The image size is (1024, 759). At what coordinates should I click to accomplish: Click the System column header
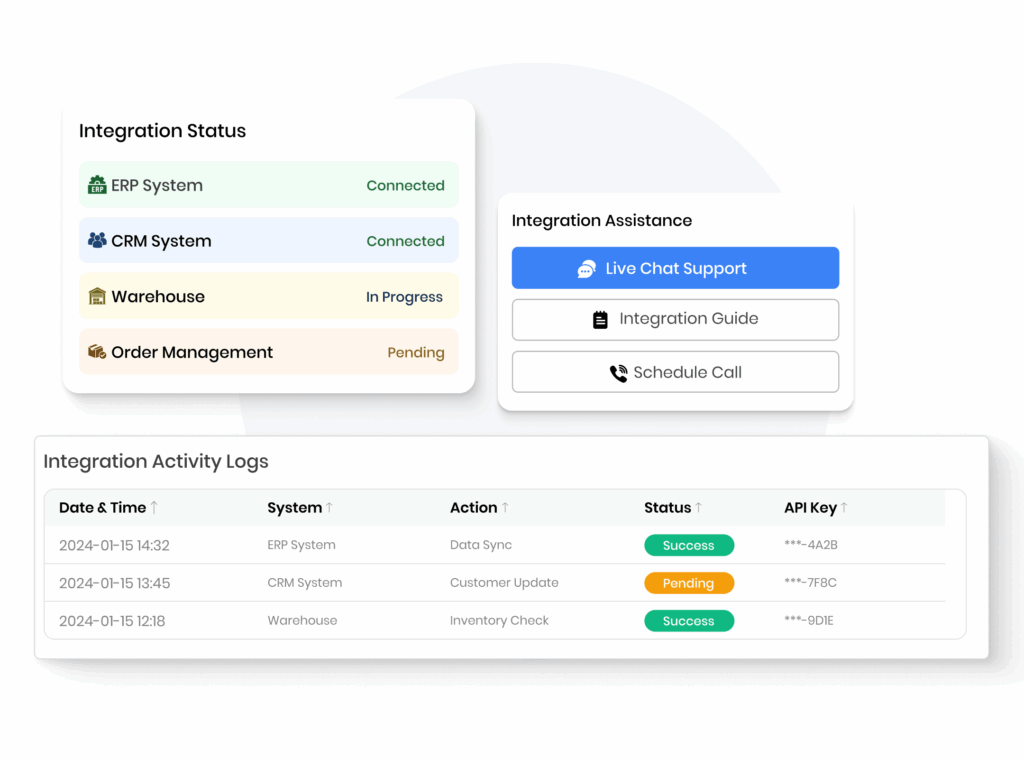point(295,508)
